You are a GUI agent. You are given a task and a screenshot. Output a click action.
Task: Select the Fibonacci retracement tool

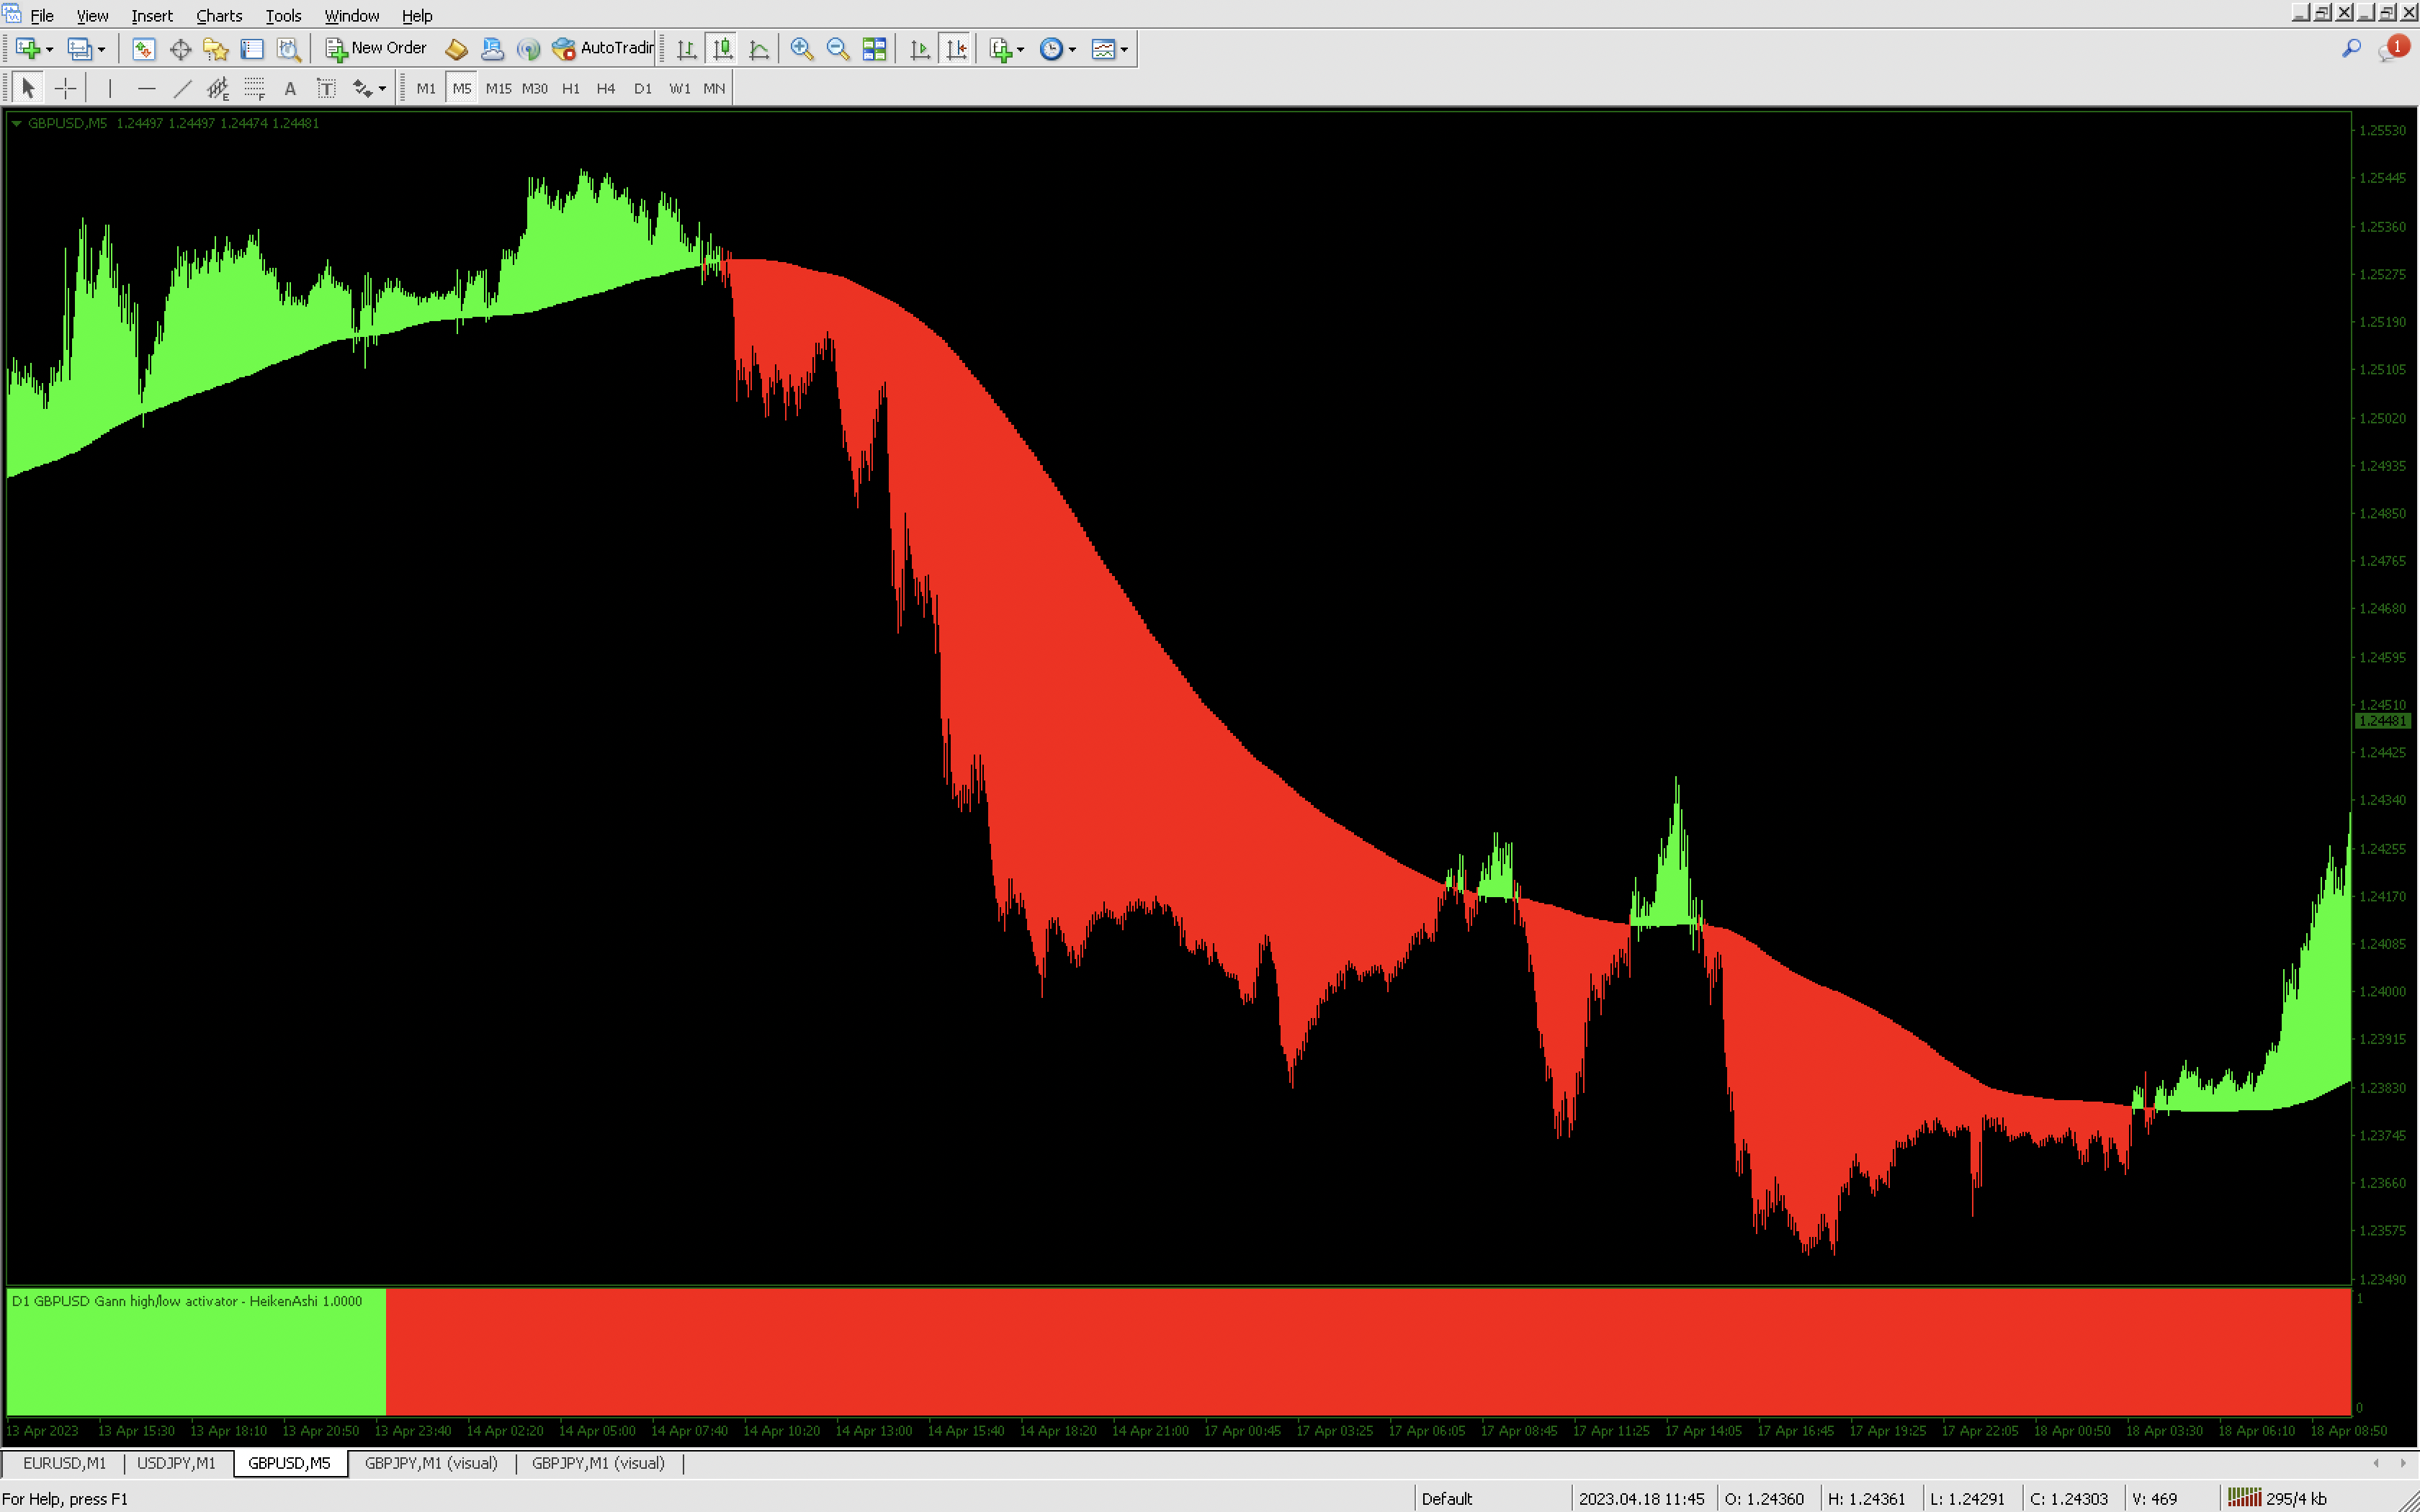pyautogui.click(x=254, y=89)
